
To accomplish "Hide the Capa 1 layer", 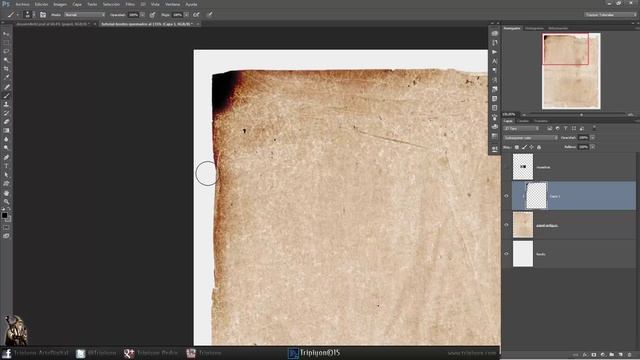I will pyautogui.click(x=507, y=196).
